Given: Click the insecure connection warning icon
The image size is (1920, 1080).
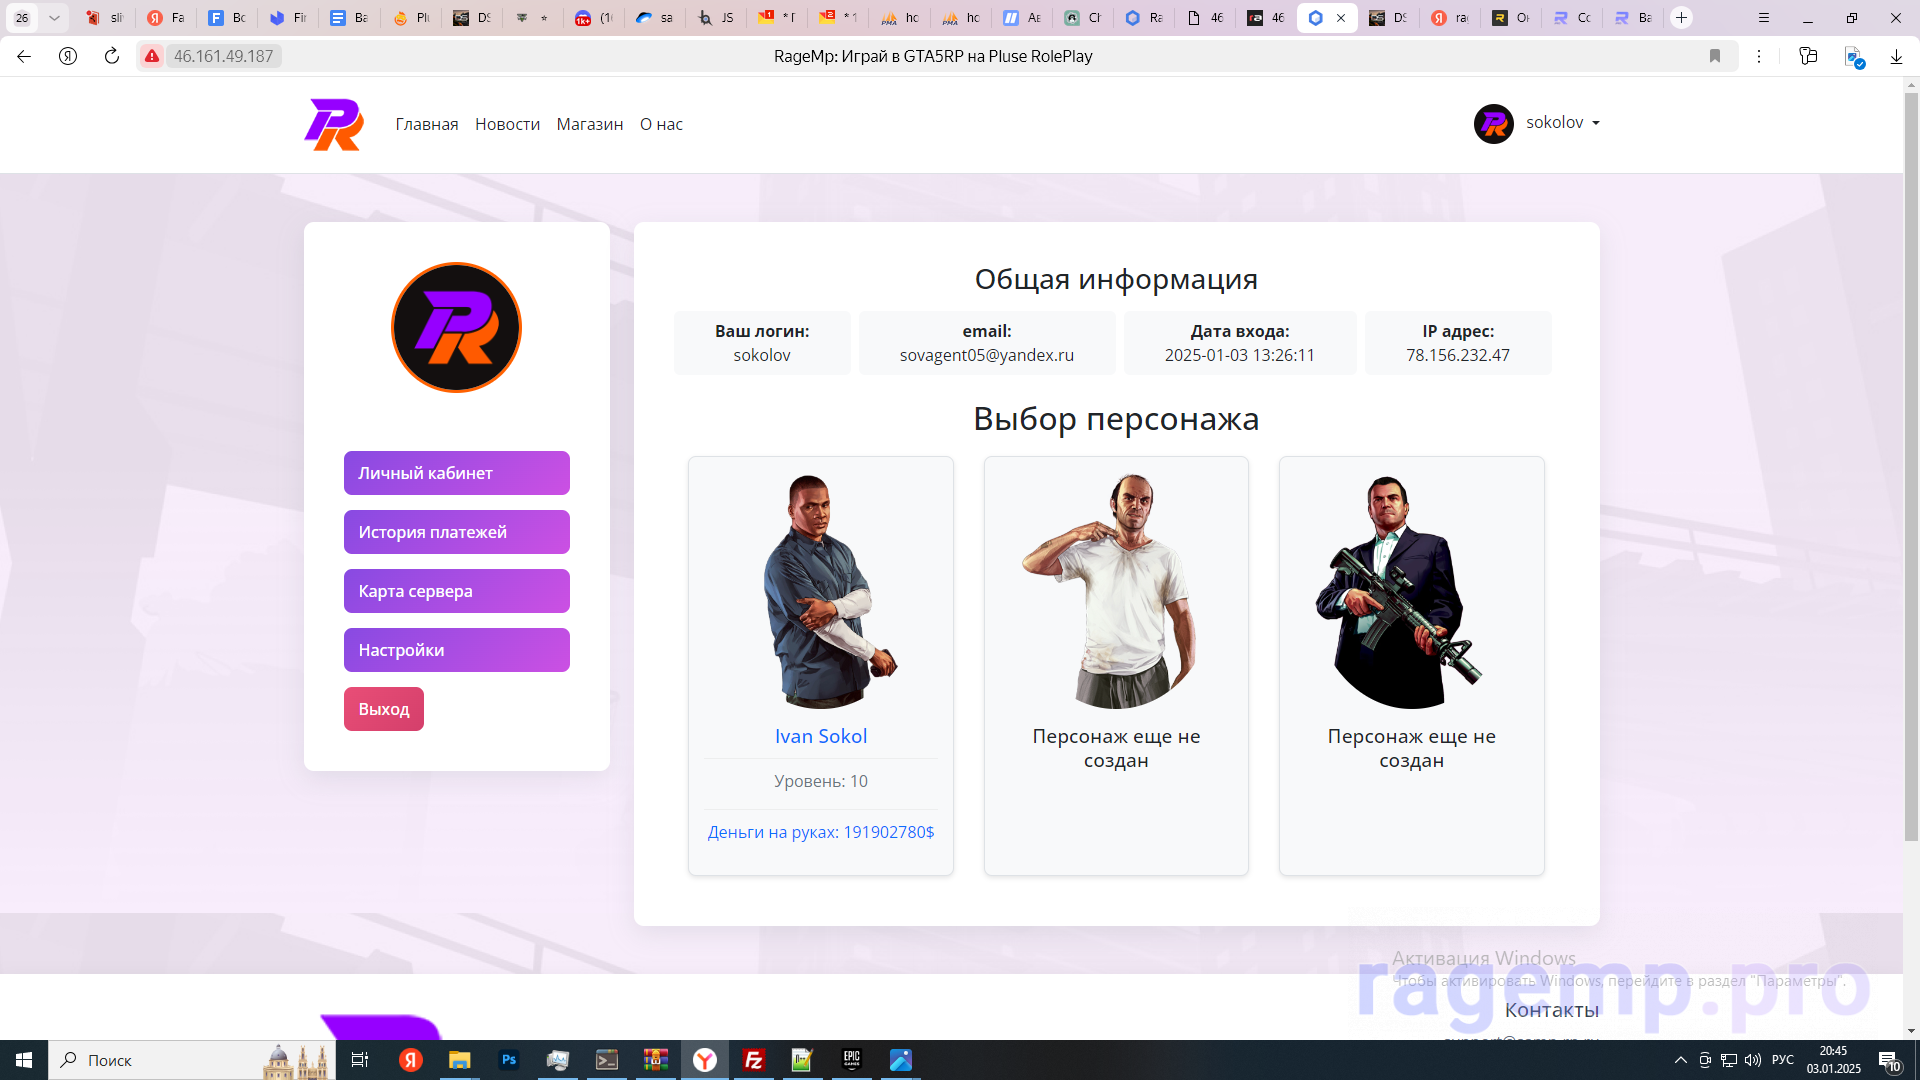Looking at the screenshot, I should pyautogui.click(x=152, y=56).
